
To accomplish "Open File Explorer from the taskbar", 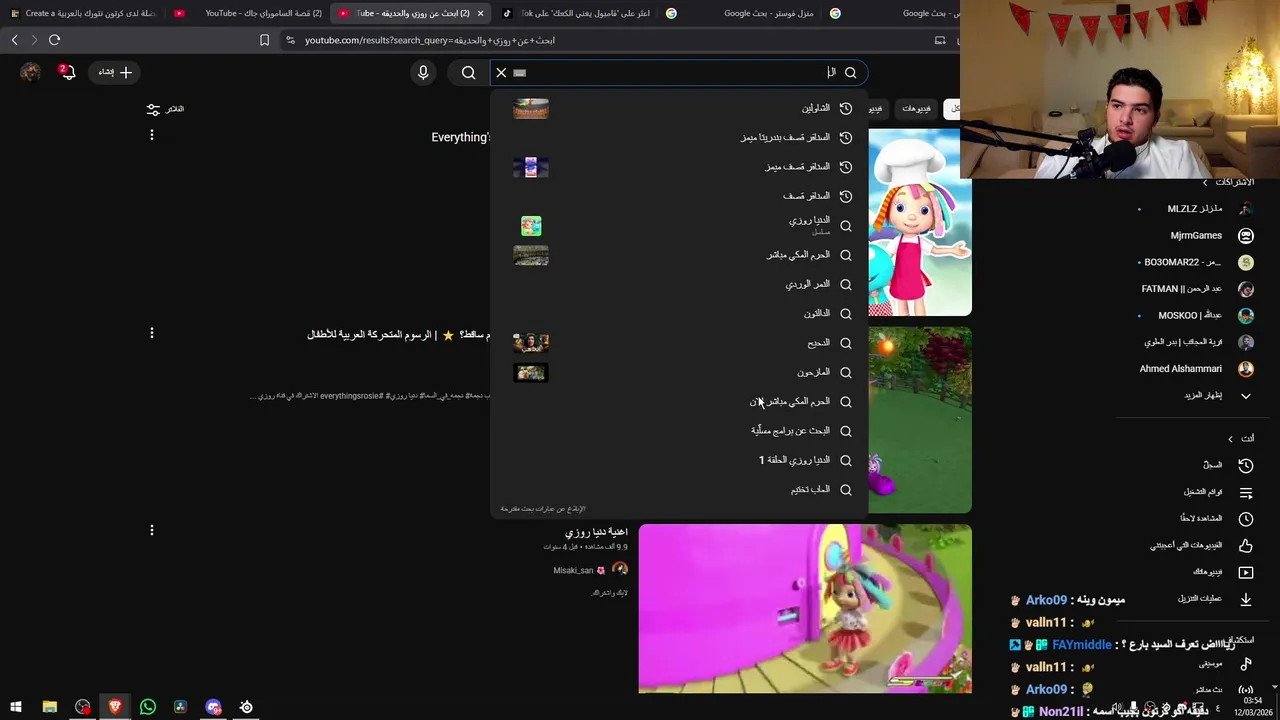I will pyautogui.click(x=49, y=707).
